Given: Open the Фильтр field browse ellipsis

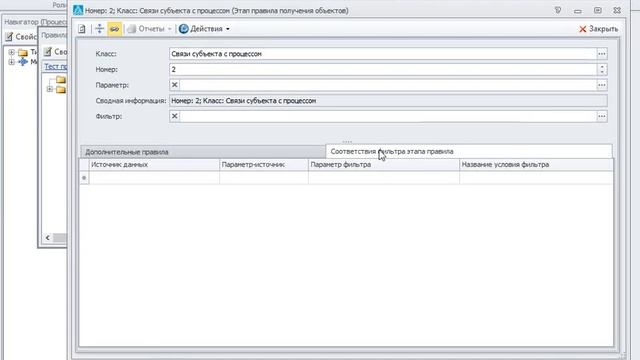Looking at the screenshot, I should pyautogui.click(x=602, y=116).
